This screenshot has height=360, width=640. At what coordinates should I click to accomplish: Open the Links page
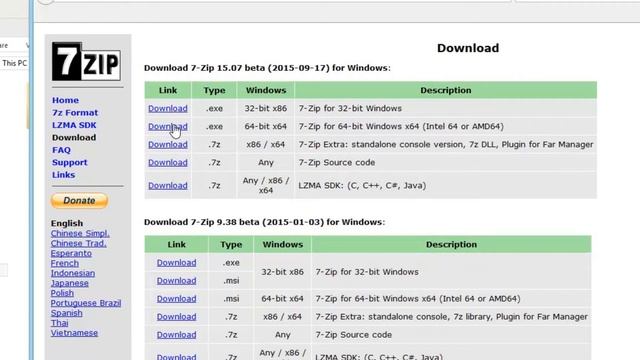pyautogui.click(x=63, y=175)
